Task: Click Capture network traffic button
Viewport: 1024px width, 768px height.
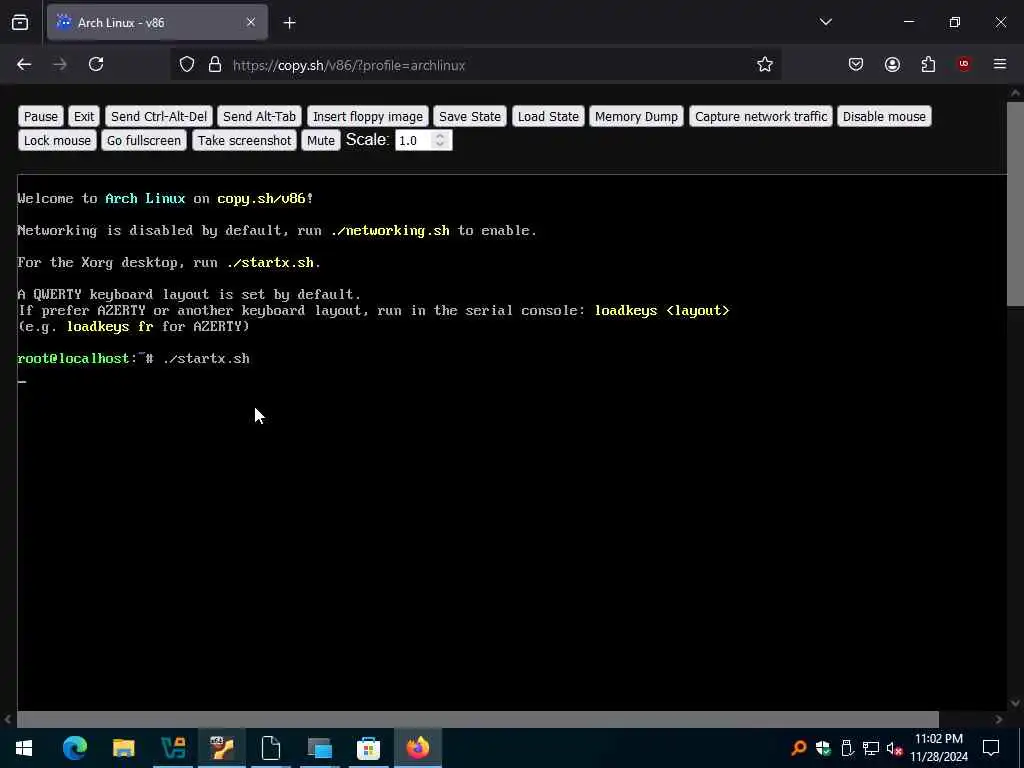Action: (x=761, y=116)
